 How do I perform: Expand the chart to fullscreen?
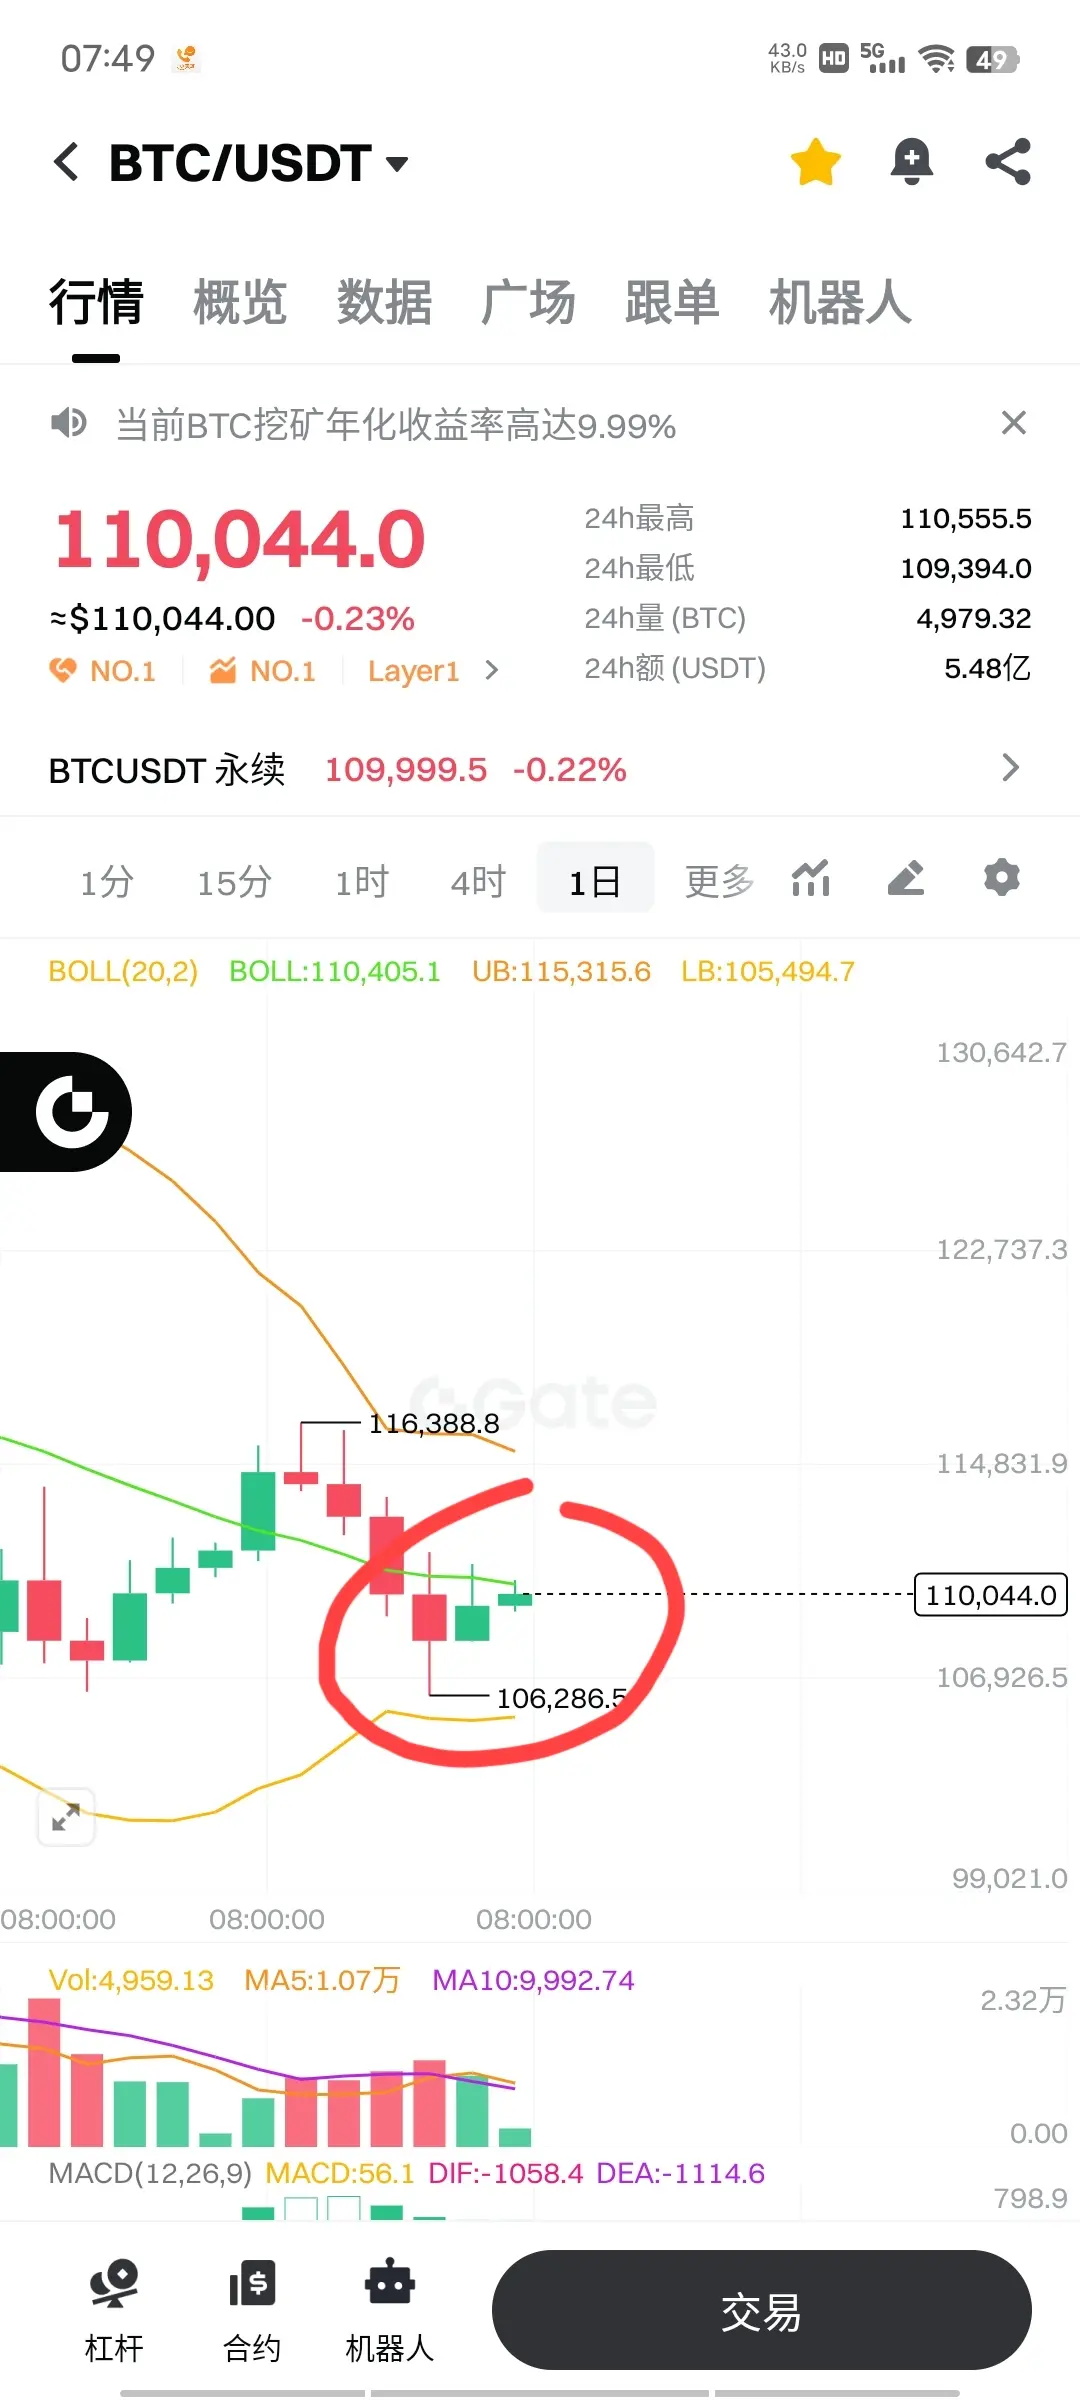[x=66, y=1816]
